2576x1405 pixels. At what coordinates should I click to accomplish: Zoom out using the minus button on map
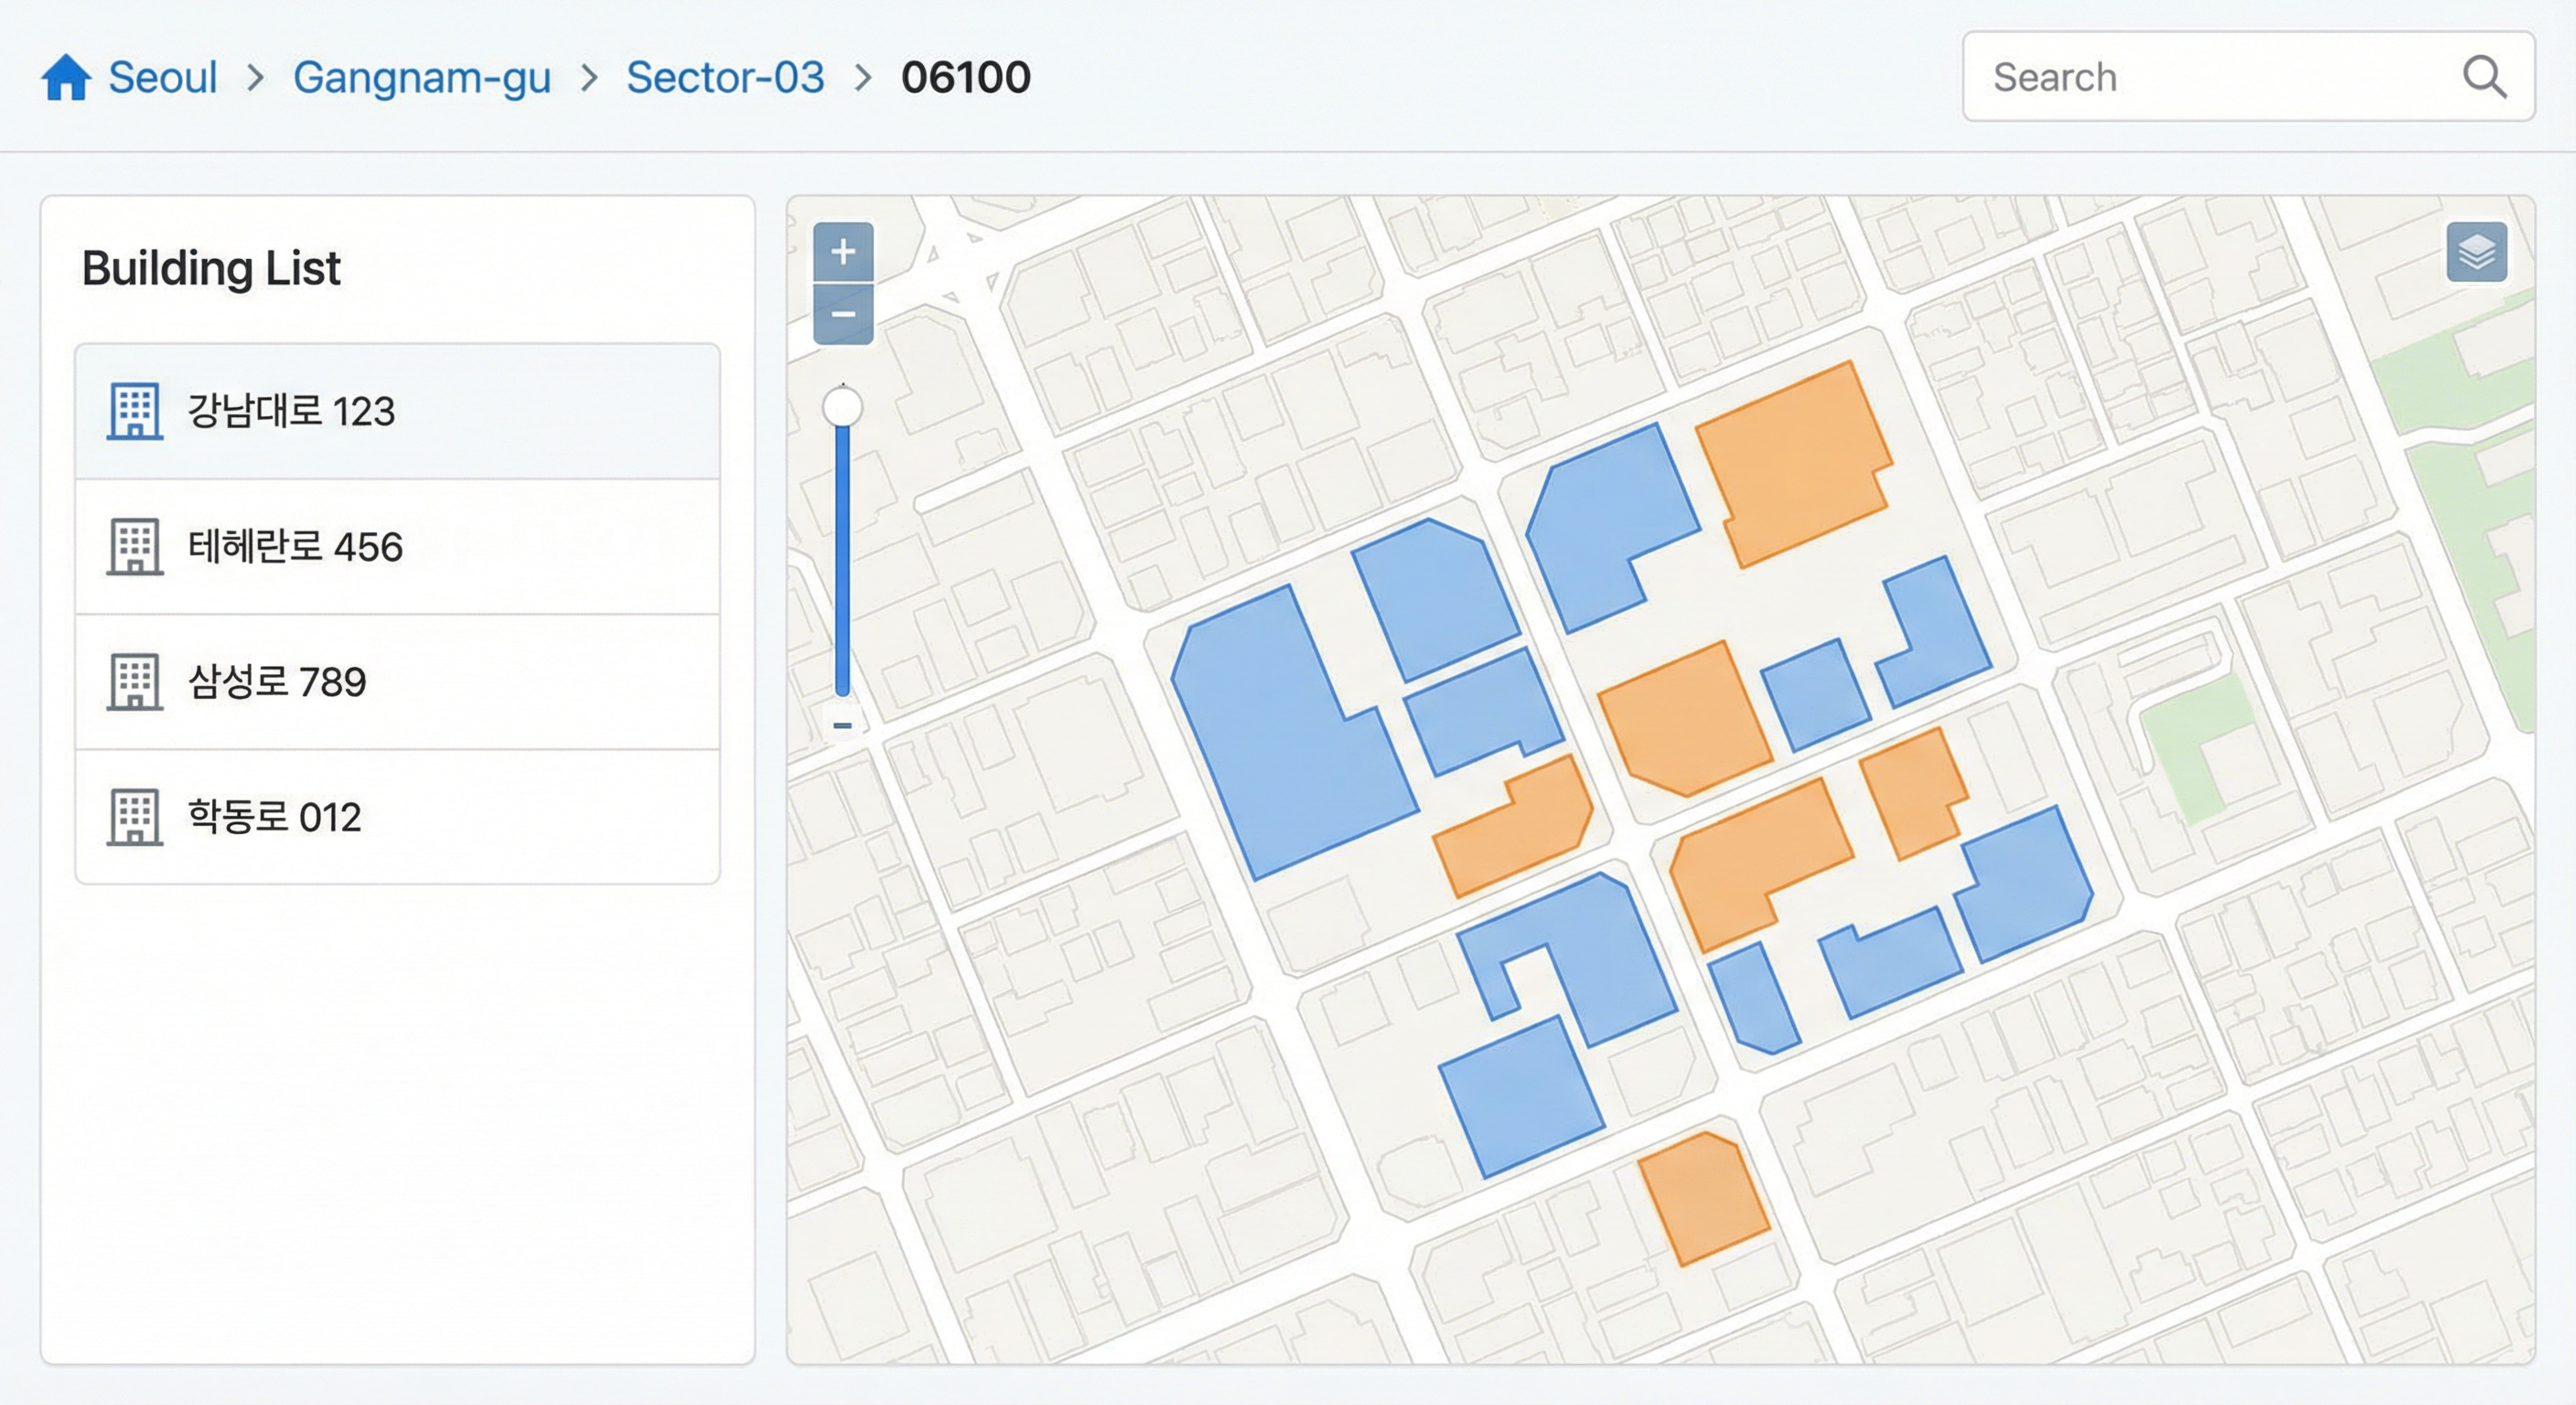[x=843, y=315]
